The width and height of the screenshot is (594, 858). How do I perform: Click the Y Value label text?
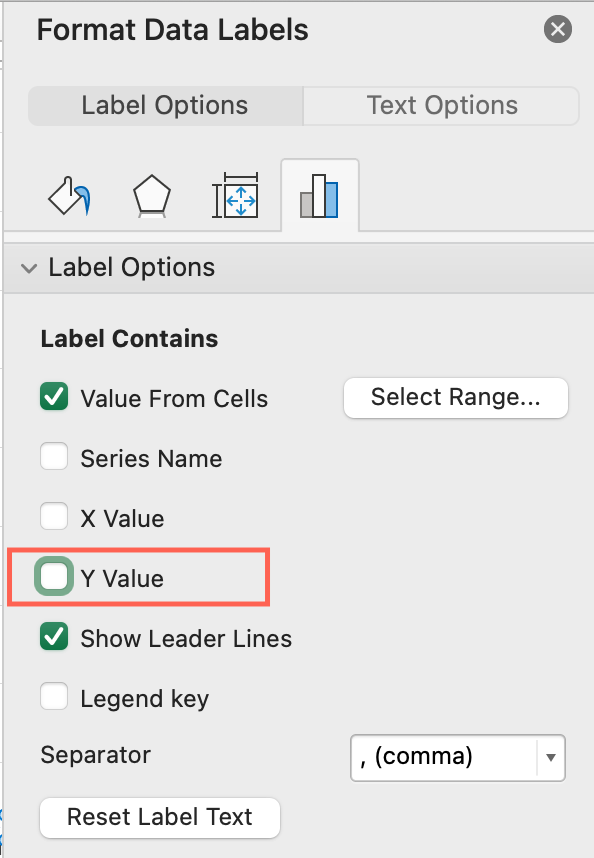tap(122, 579)
